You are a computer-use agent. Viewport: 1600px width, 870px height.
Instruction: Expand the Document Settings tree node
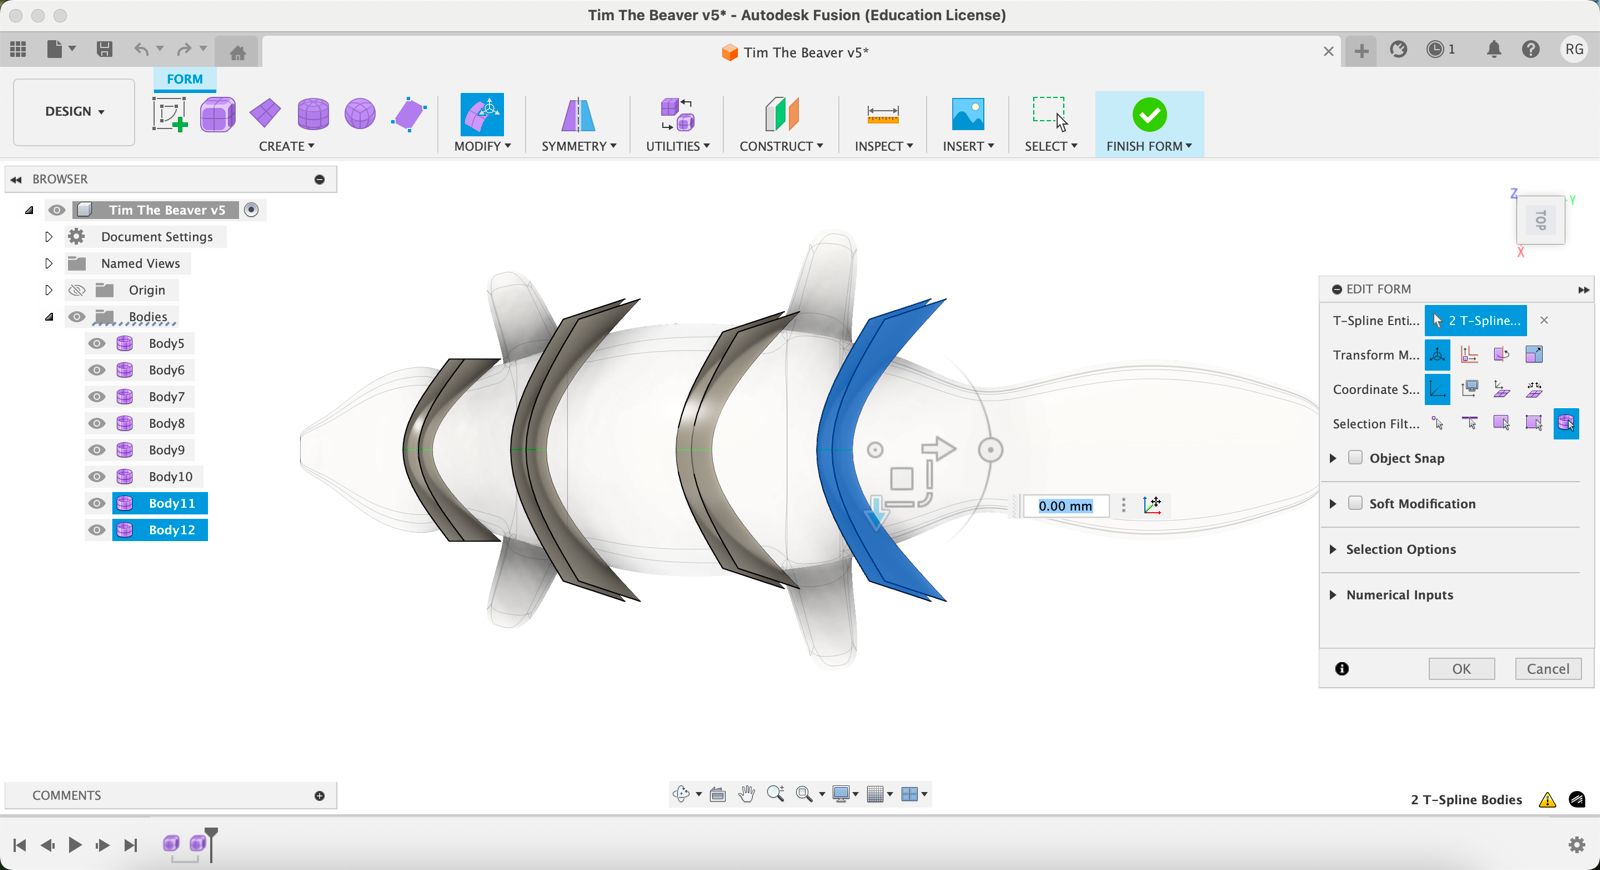point(48,237)
